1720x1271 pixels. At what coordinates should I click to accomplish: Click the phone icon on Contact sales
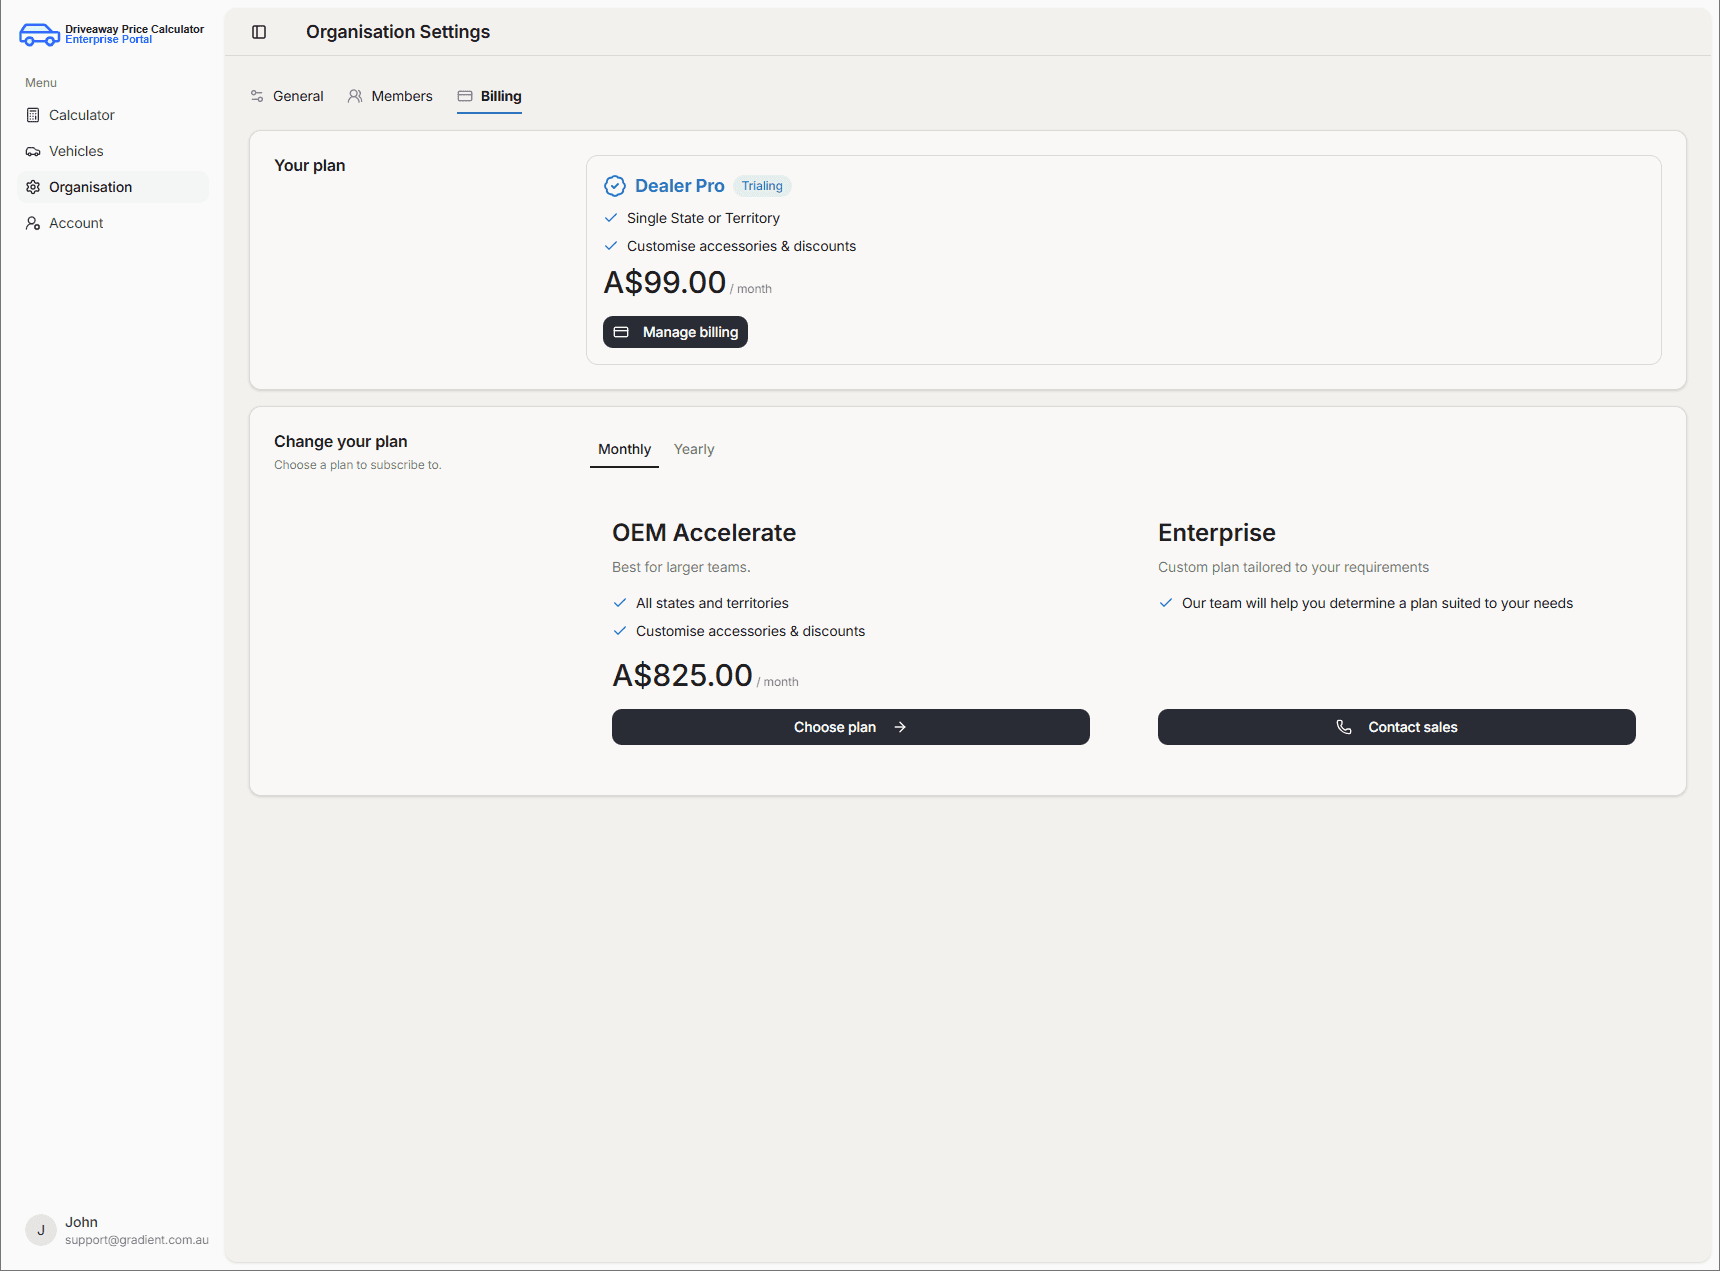(x=1344, y=727)
